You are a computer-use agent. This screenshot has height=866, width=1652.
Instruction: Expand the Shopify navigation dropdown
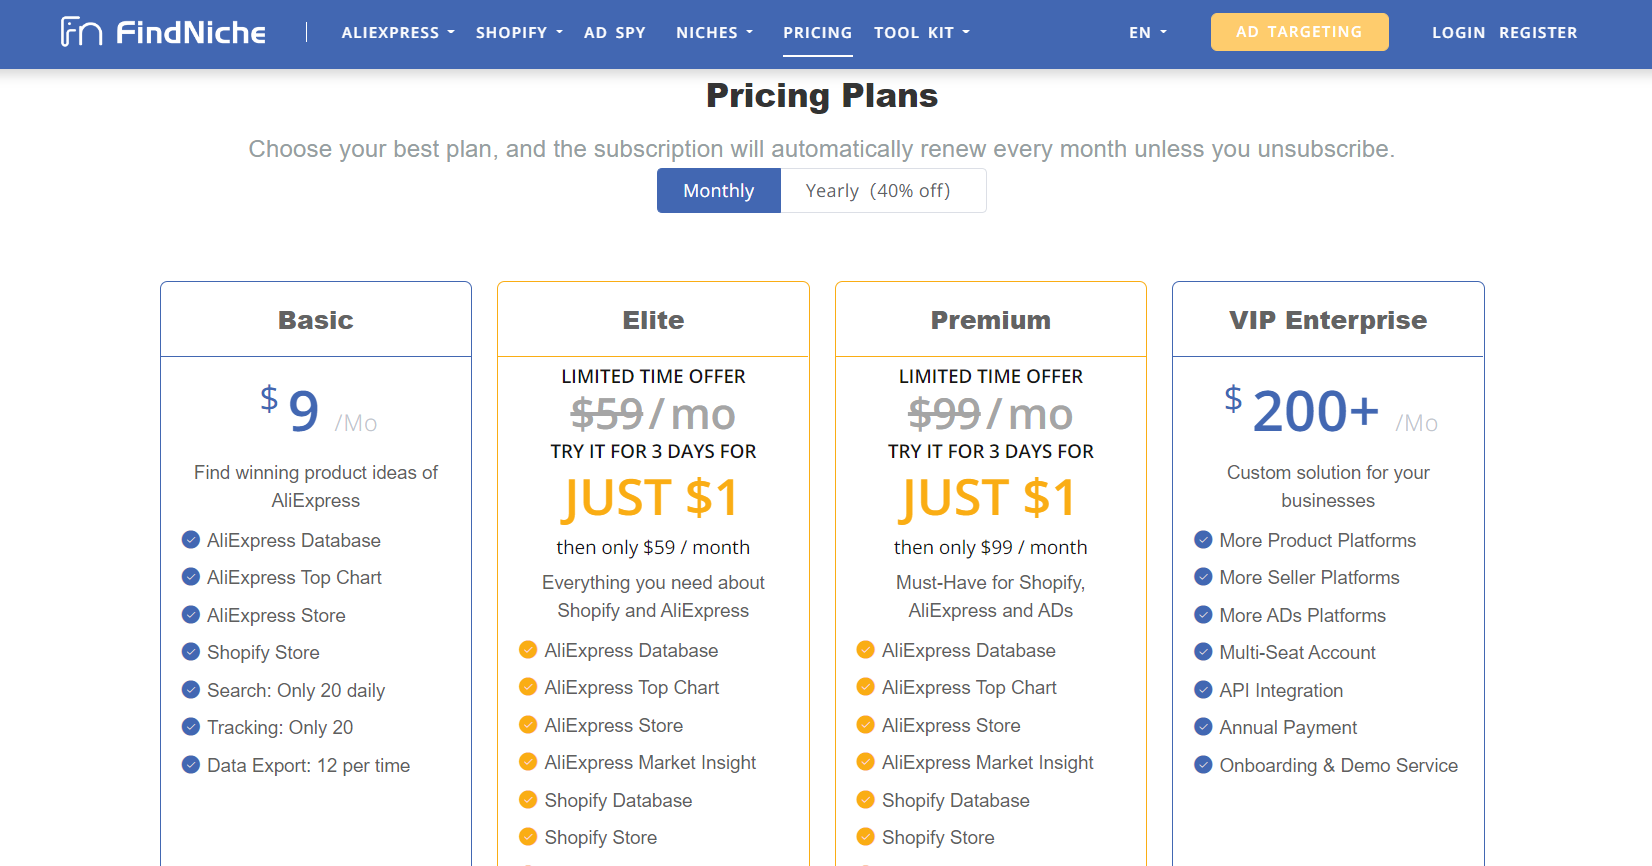click(519, 33)
